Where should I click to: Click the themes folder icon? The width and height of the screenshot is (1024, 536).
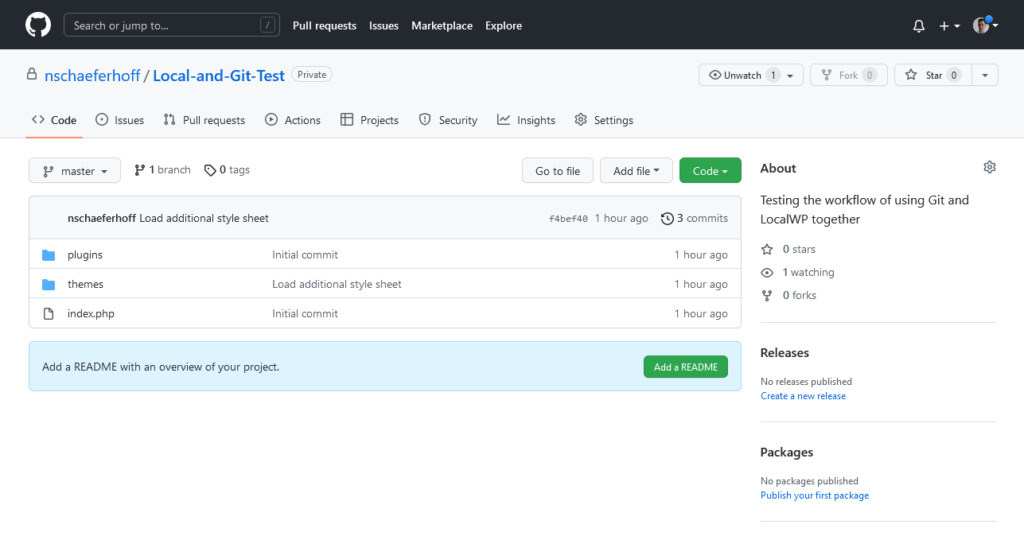tap(48, 284)
